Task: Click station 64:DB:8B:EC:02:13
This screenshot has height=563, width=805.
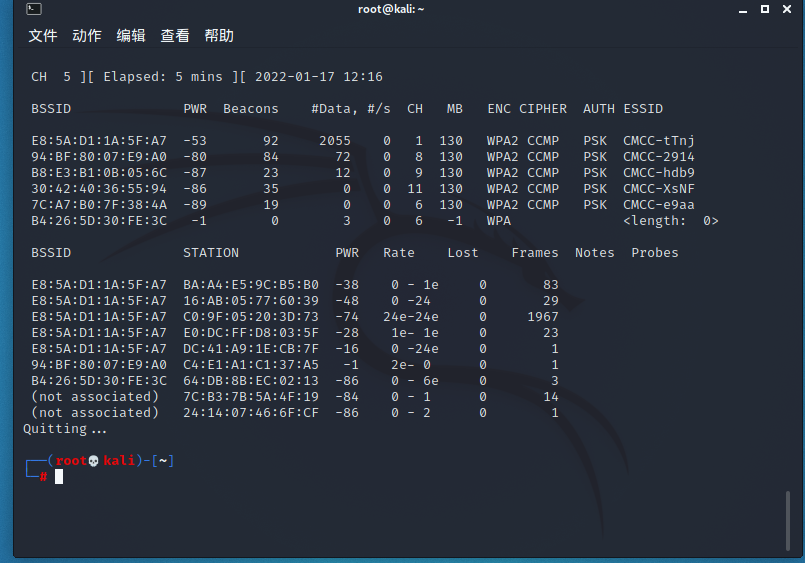Action: (x=251, y=380)
